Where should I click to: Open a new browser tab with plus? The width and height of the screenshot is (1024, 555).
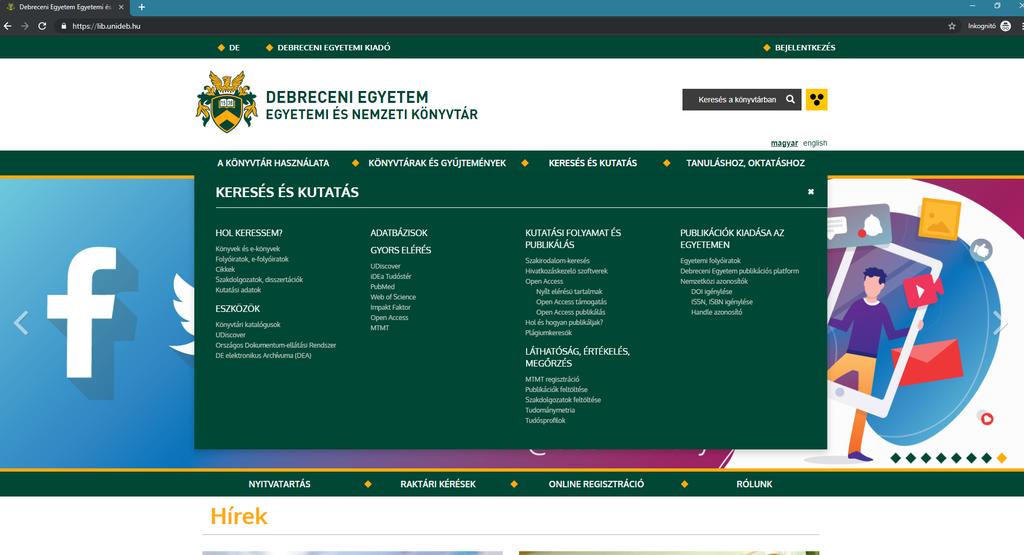(x=142, y=7)
